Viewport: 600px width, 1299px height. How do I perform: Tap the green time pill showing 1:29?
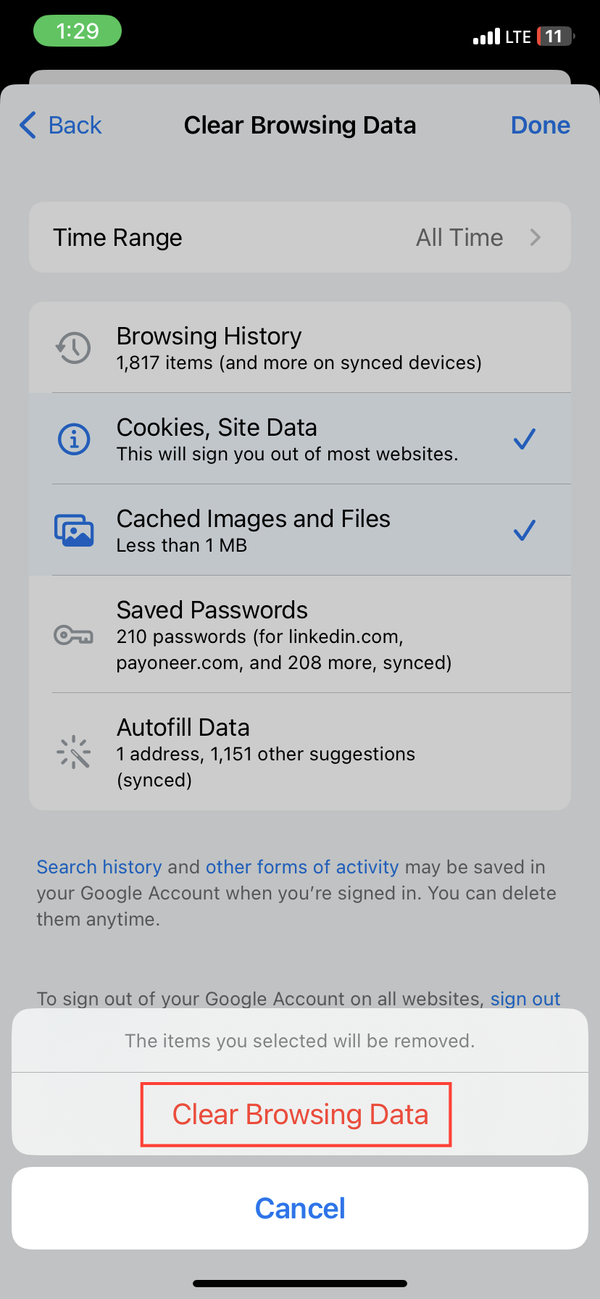[76, 31]
